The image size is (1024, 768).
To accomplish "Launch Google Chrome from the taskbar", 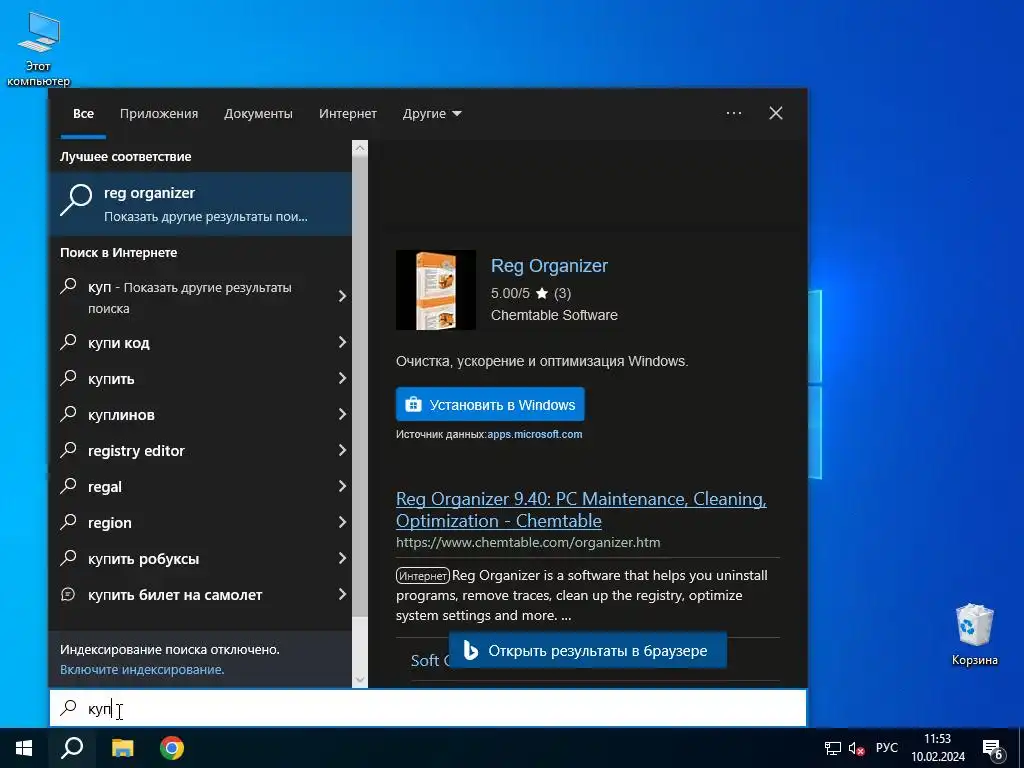I will coord(172,748).
